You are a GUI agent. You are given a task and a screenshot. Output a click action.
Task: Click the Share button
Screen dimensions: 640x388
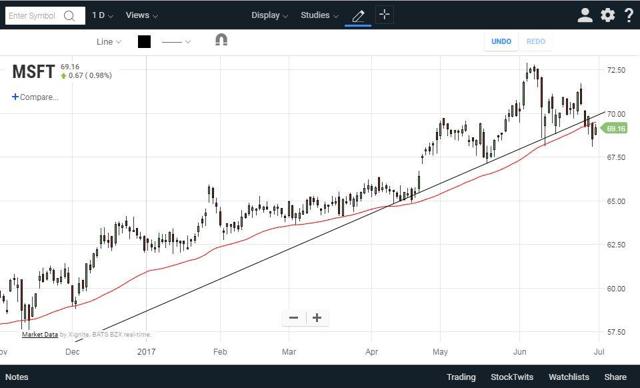(x=615, y=377)
